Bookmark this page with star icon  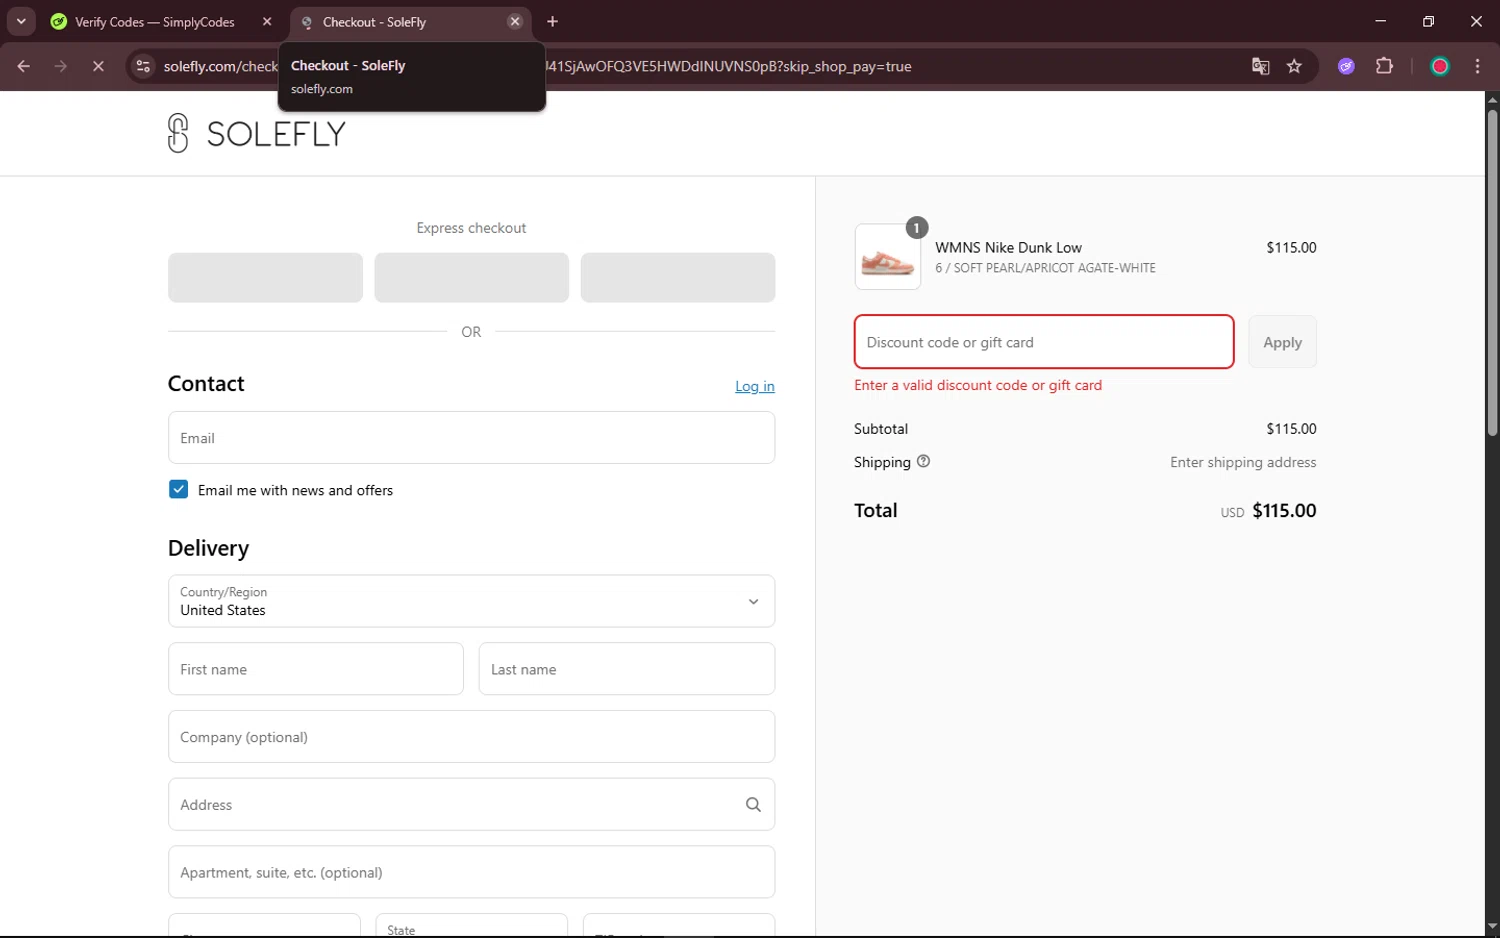coord(1294,66)
